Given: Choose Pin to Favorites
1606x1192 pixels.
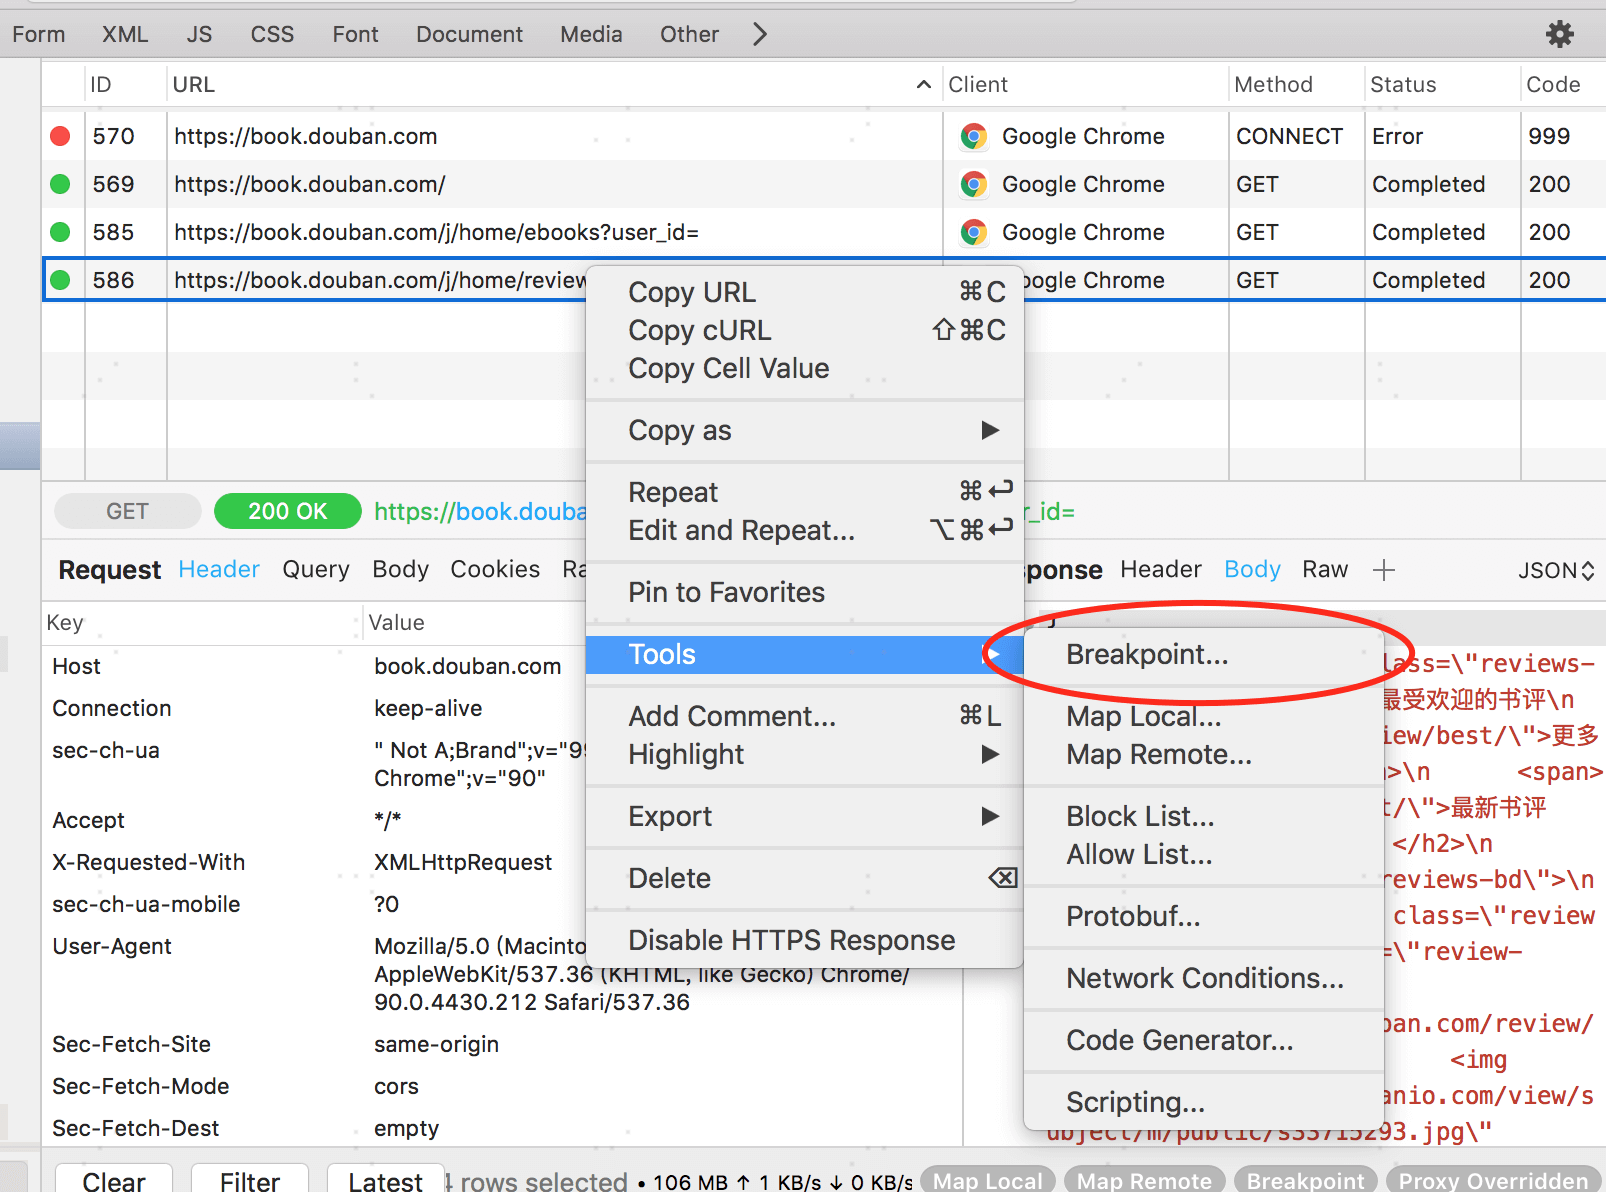Looking at the screenshot, I should tap(804, 592).
